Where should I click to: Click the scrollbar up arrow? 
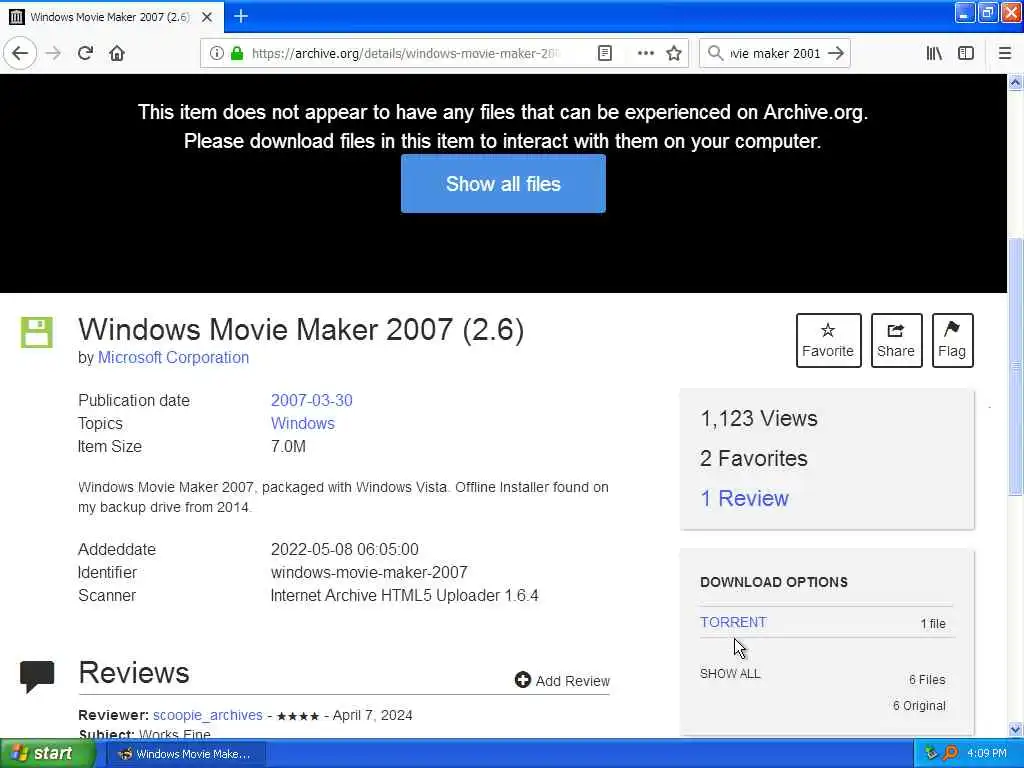pos(1015,83)
